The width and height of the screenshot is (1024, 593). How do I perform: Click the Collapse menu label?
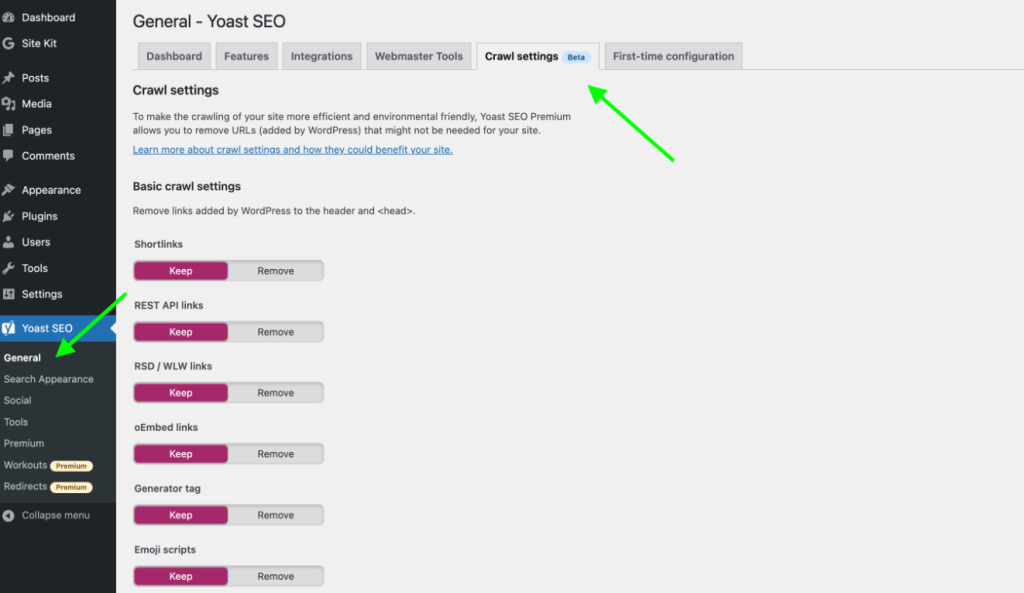click(56, 515)
